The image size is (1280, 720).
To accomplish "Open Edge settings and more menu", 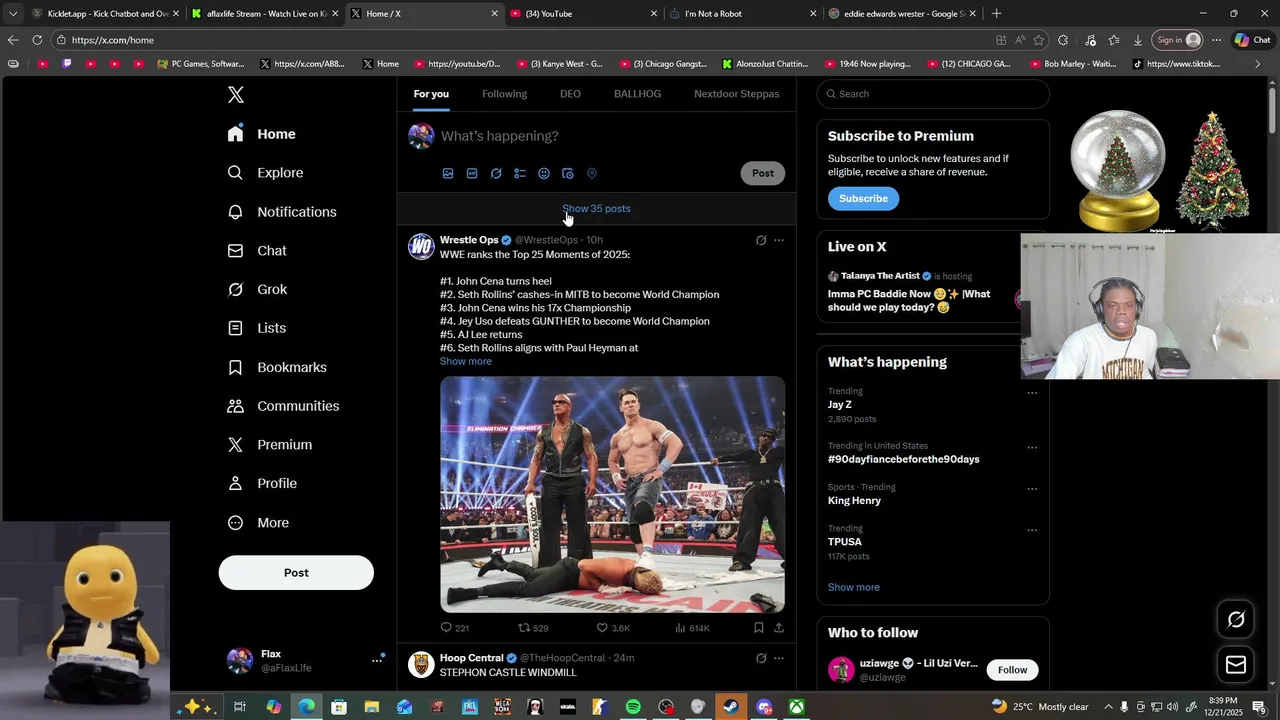I will click(1216, 40).
